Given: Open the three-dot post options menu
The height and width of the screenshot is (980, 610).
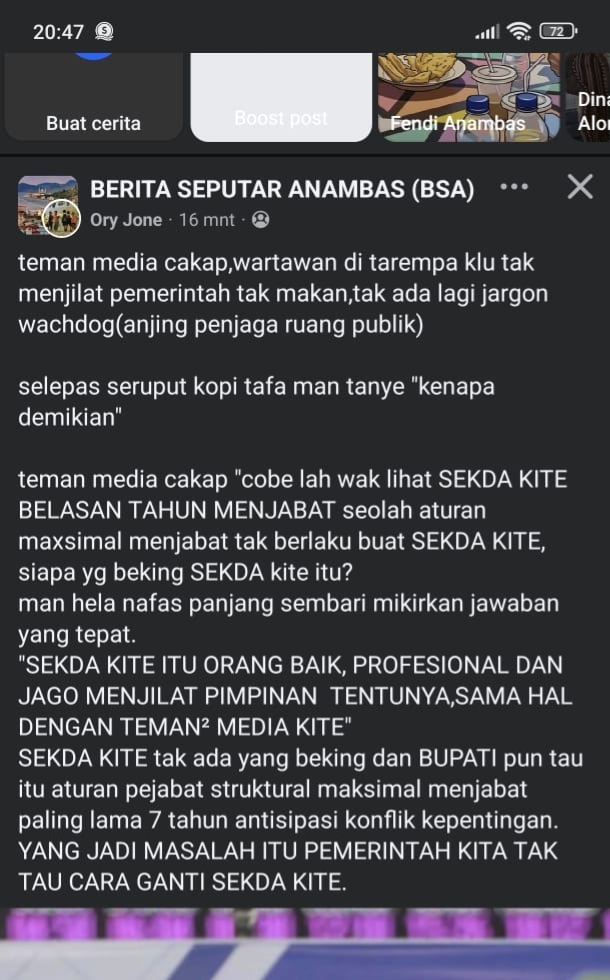Looking at the screenshot, I should [x=514, y=186].
